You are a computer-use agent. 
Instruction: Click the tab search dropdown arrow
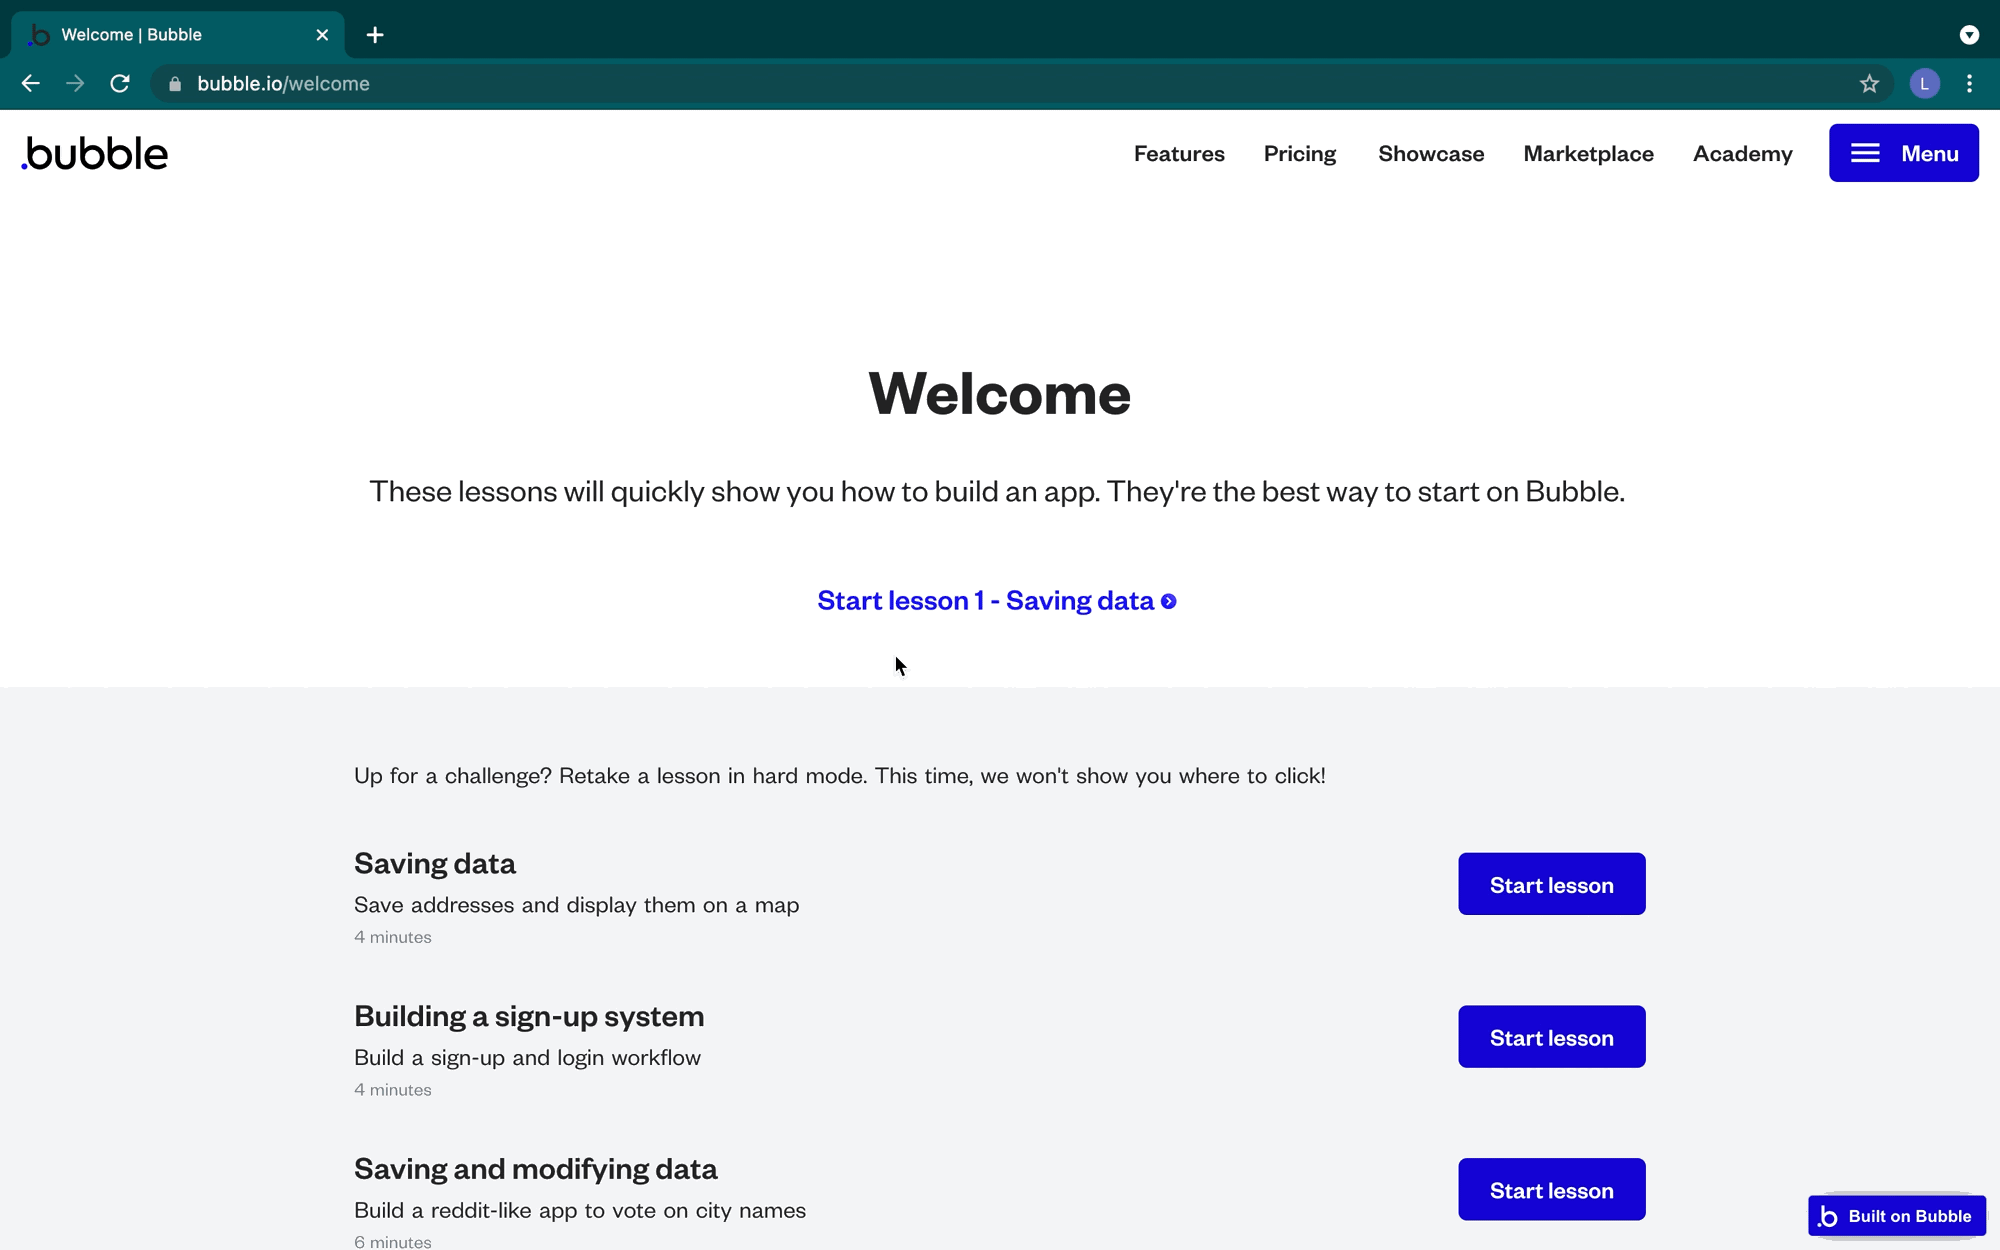coord(1969,35)
